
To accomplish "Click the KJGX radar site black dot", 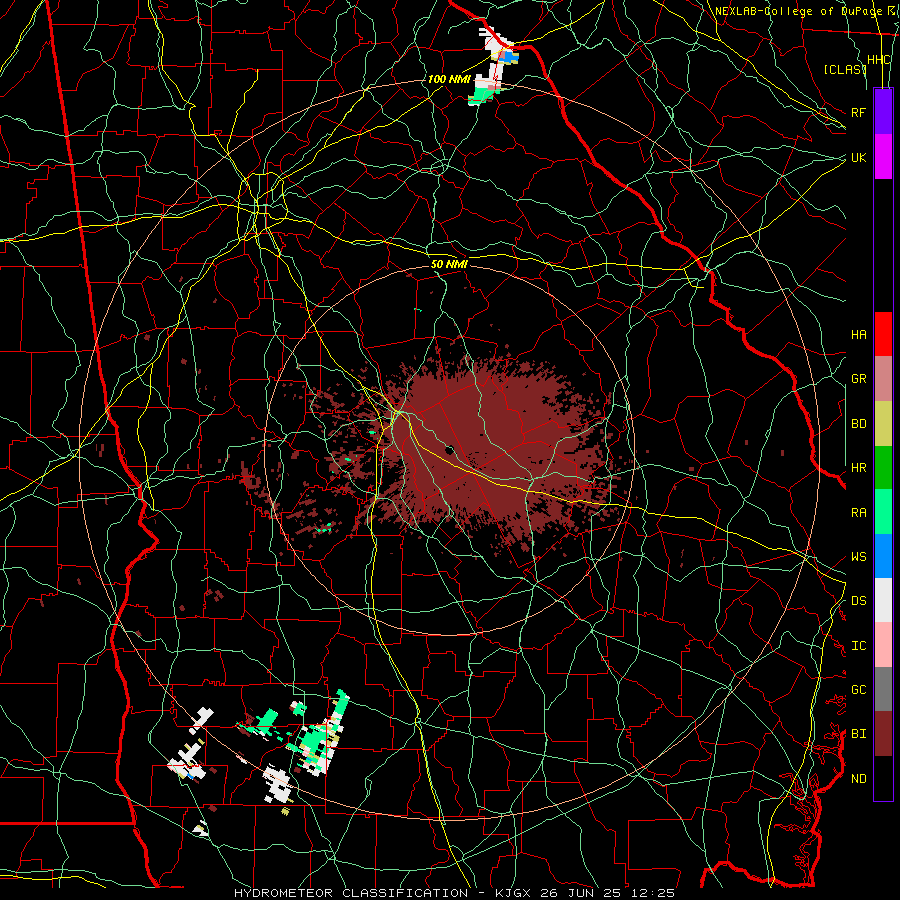I will point(449,449).
